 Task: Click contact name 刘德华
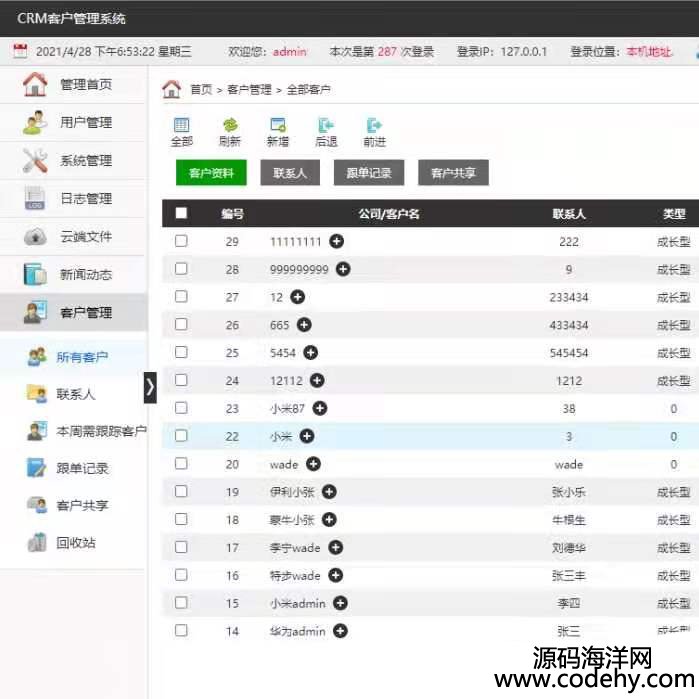[569, 547]
